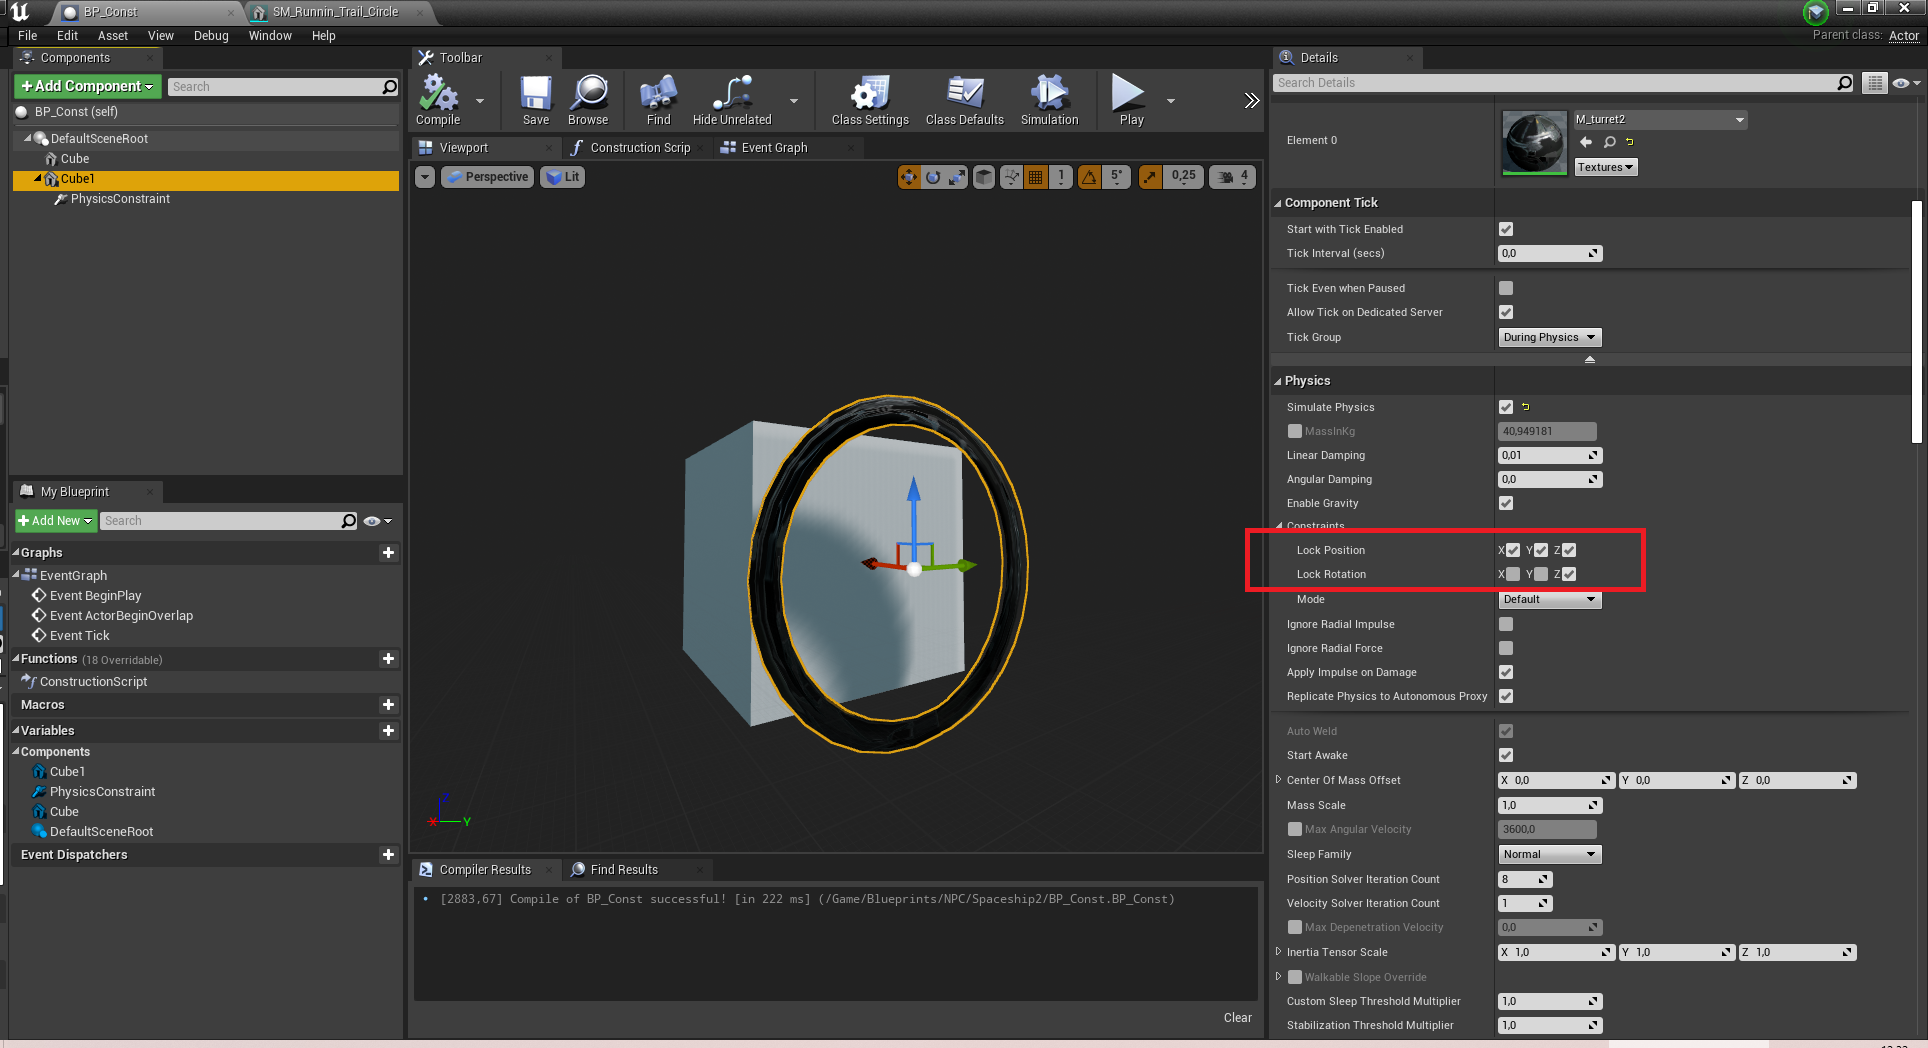Toggle Simulate Physics checkbox
Image resolution: width=1928 pixels, height=1048 pixels.
click(x=1506, y=407)
